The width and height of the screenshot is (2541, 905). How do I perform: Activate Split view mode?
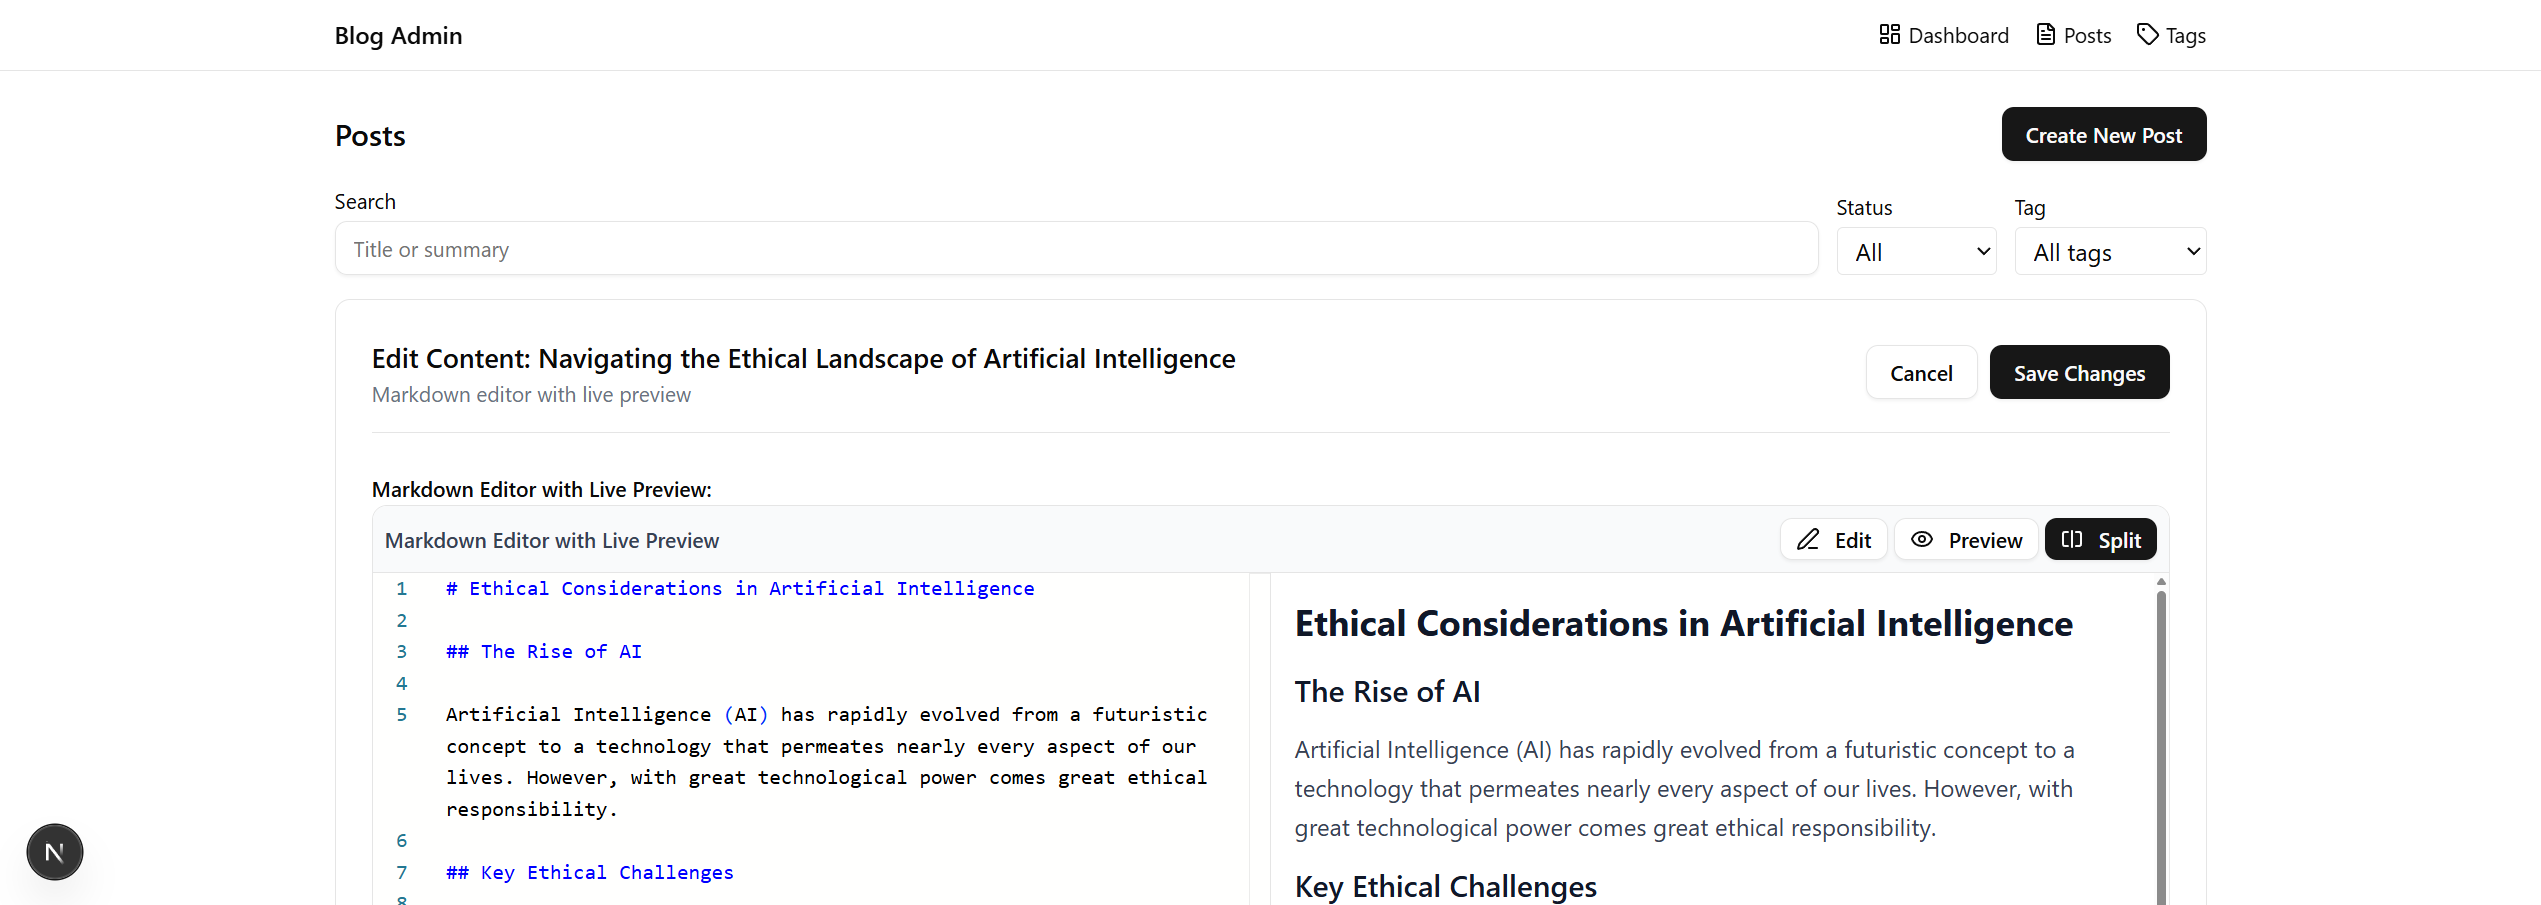click(2101, 540)
